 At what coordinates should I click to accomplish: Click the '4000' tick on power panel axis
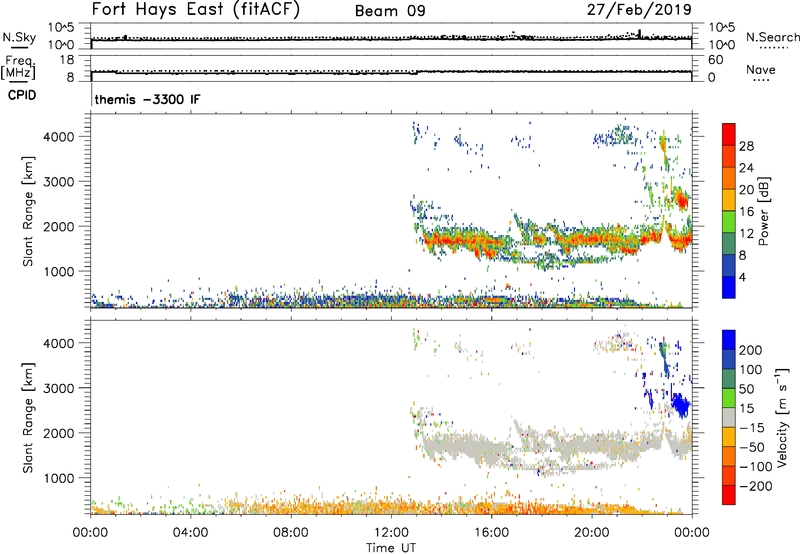pos(59,137)
